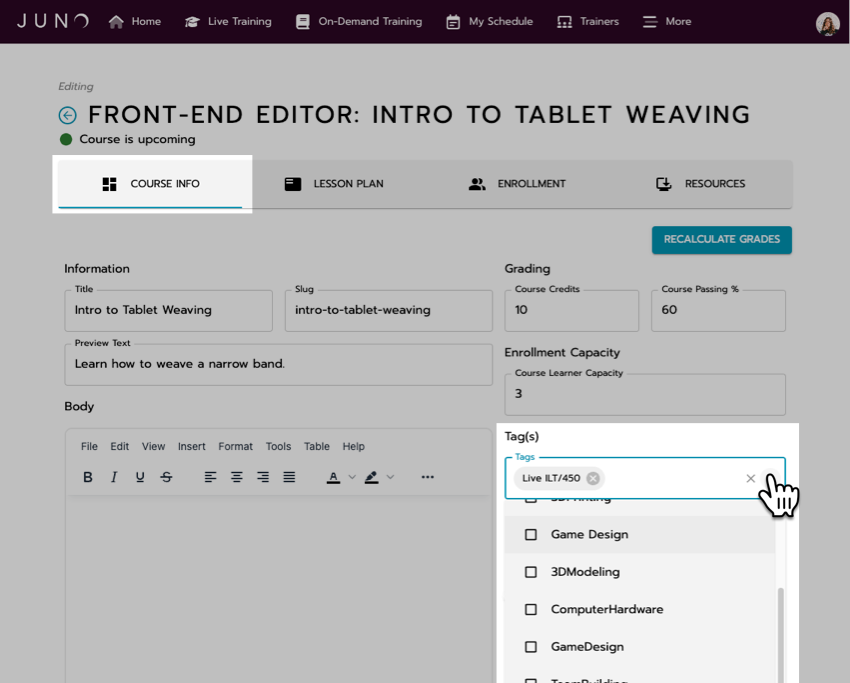Viewport: 850px width, 683px height.
Task: Open the highlight color dropdown arrow
Action: 390,477
